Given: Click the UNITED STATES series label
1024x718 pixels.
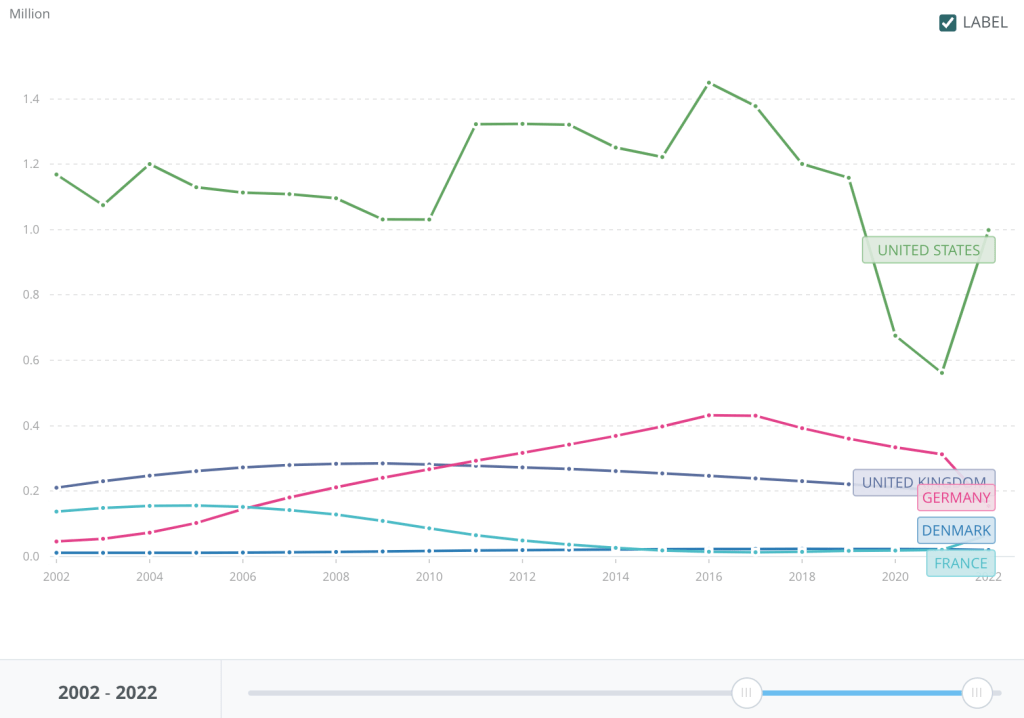Looking at the screenshot, I should [x=928, y=250].
